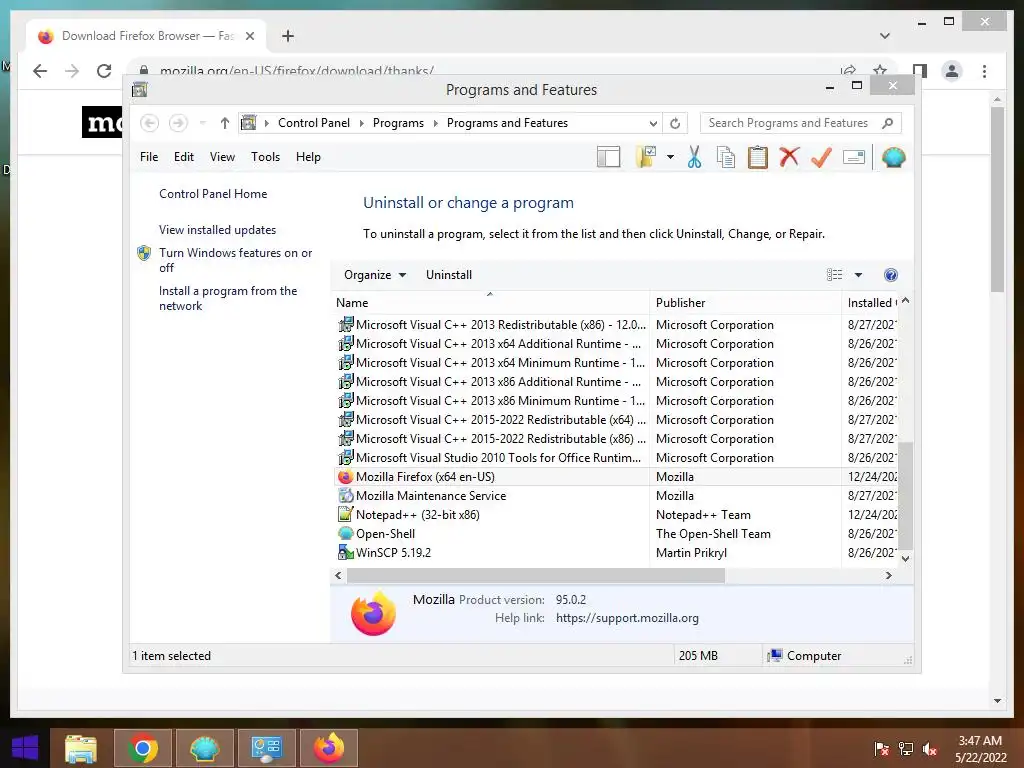Screen dimensions: 1024x768
Task: Click the Control Panel taskbar icon
Action: coord(266,748)
